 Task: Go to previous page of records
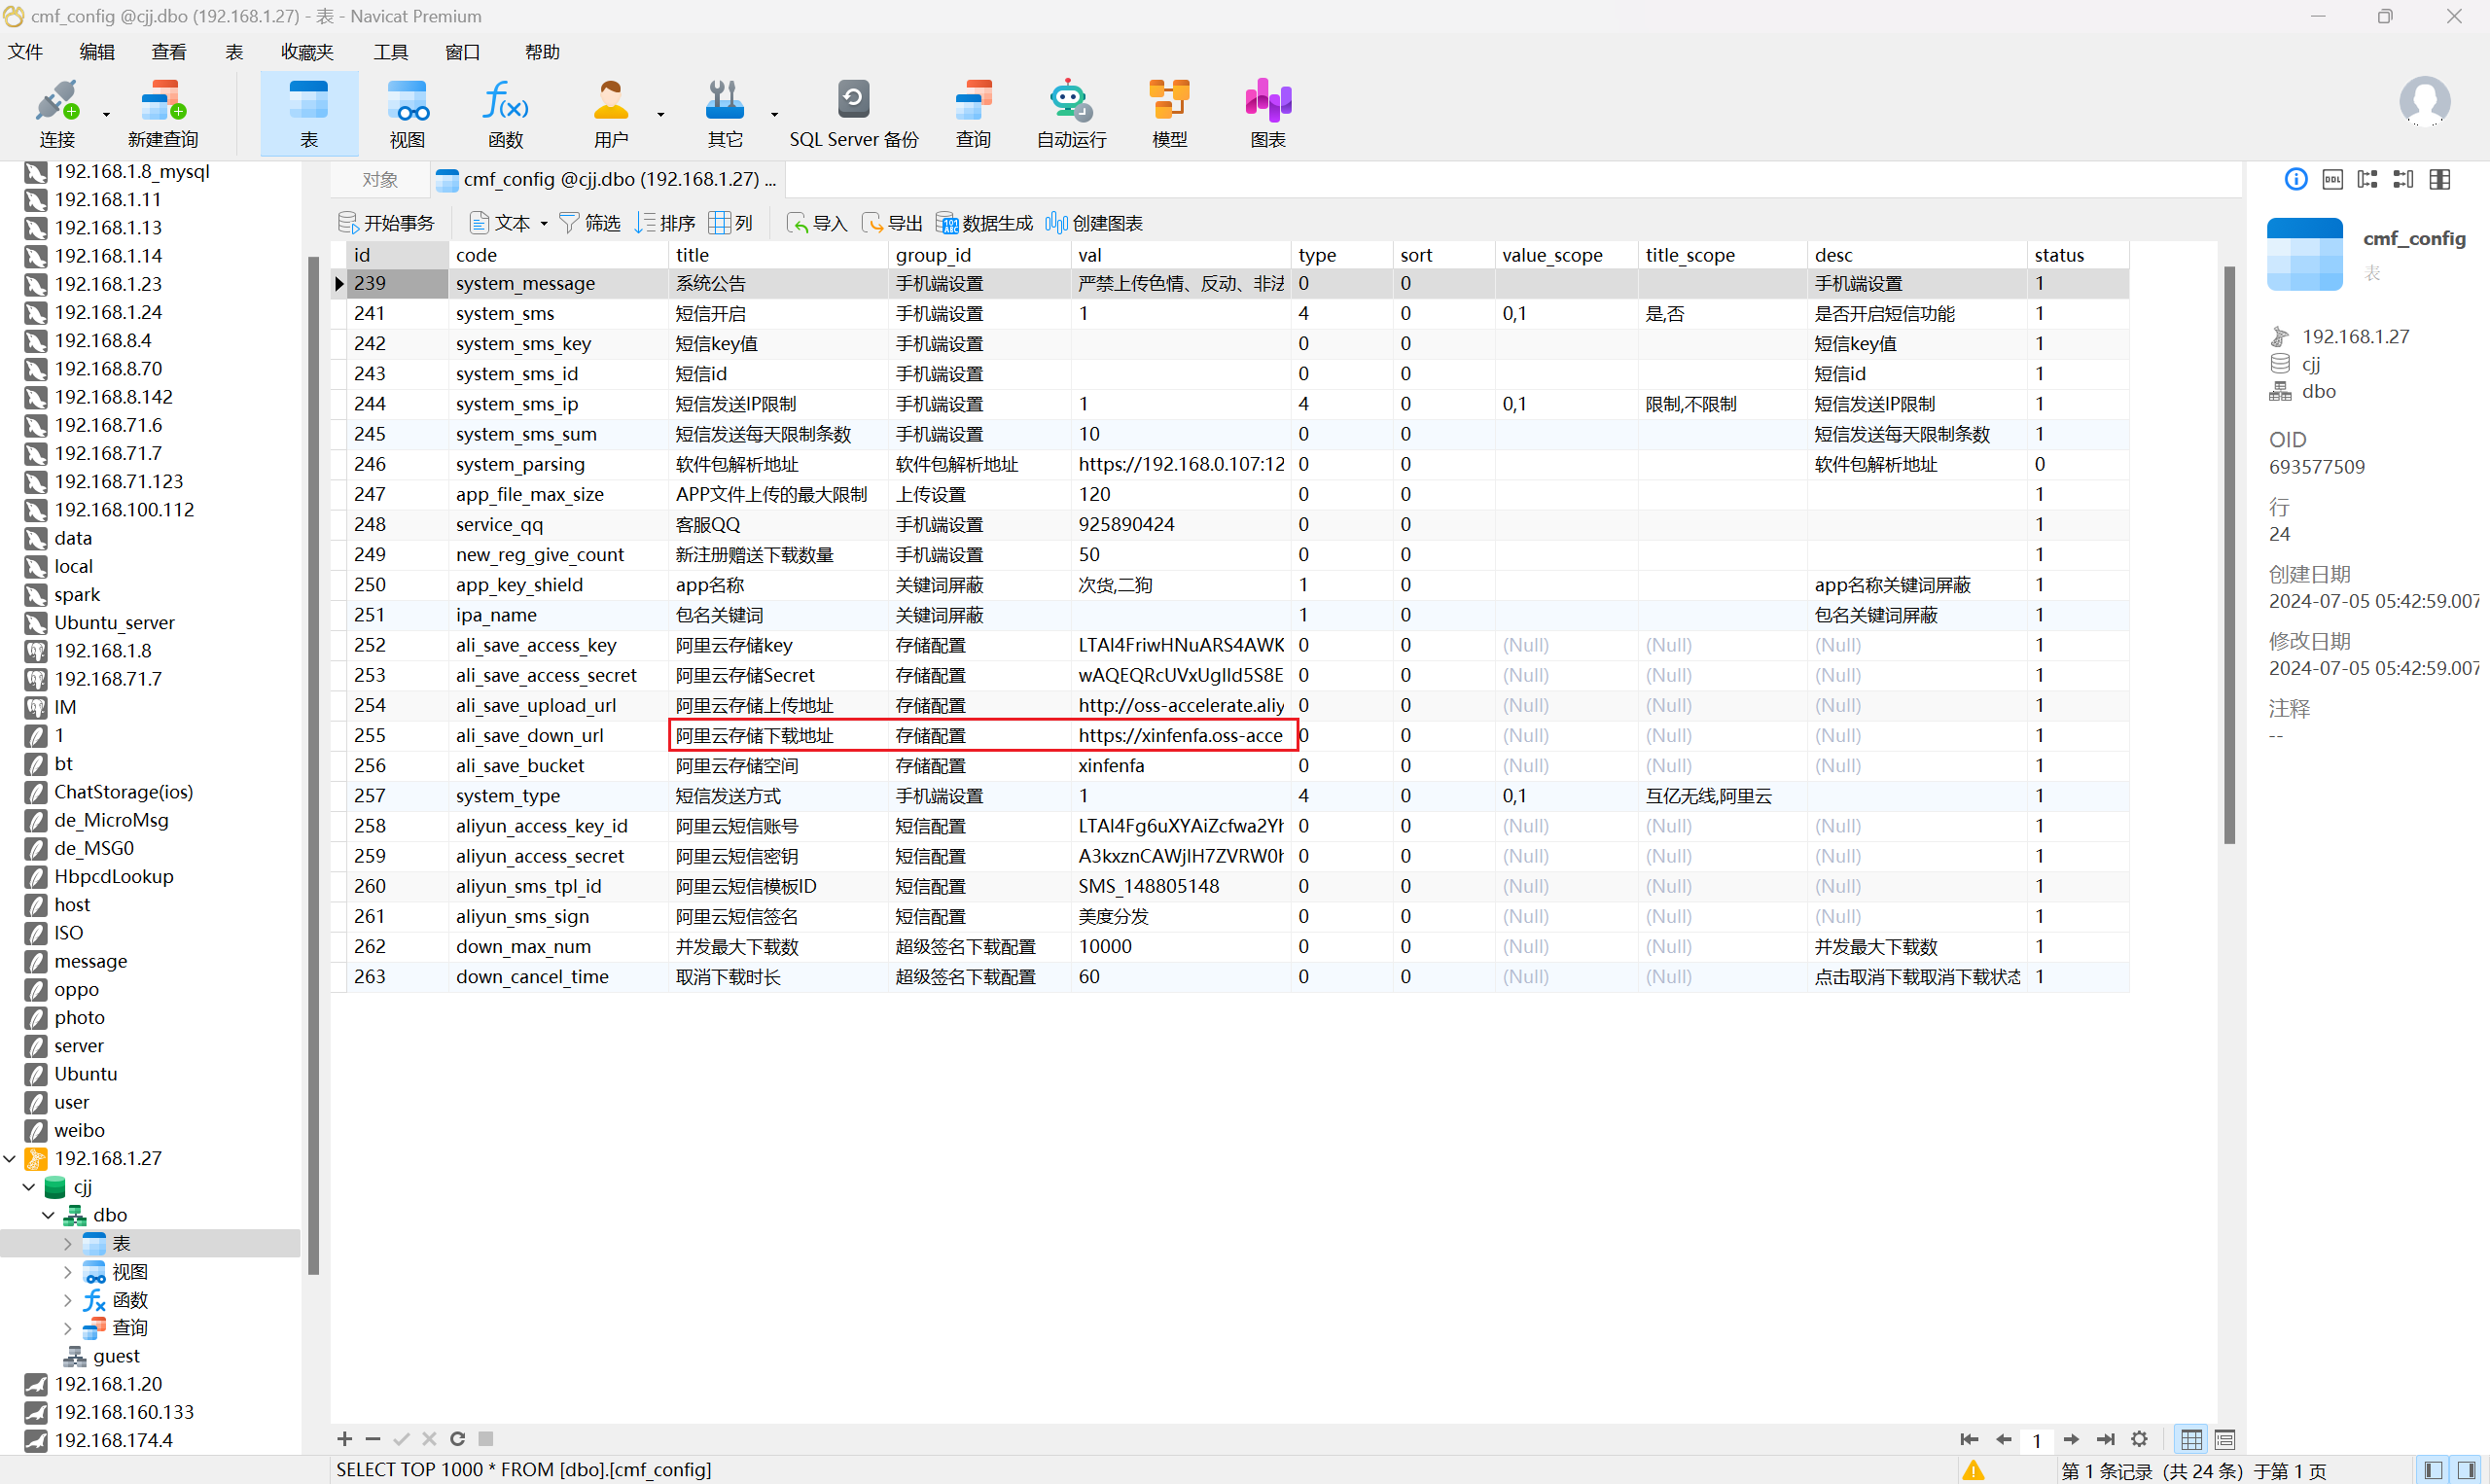(x=2003, y=1439)
